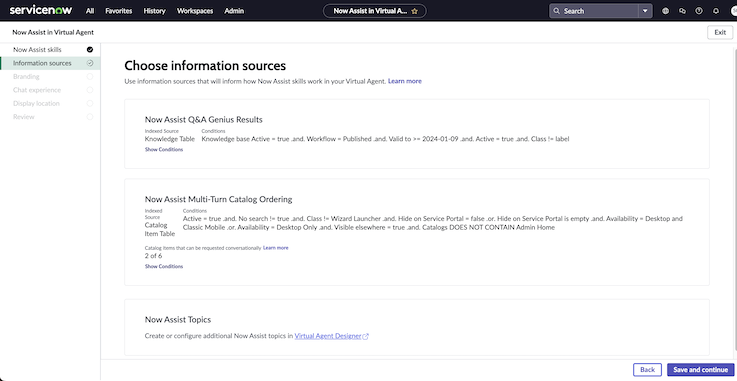Viewport: 737px width, 381px height.
Task: Select the Display location step
Action: pos(50,103)
